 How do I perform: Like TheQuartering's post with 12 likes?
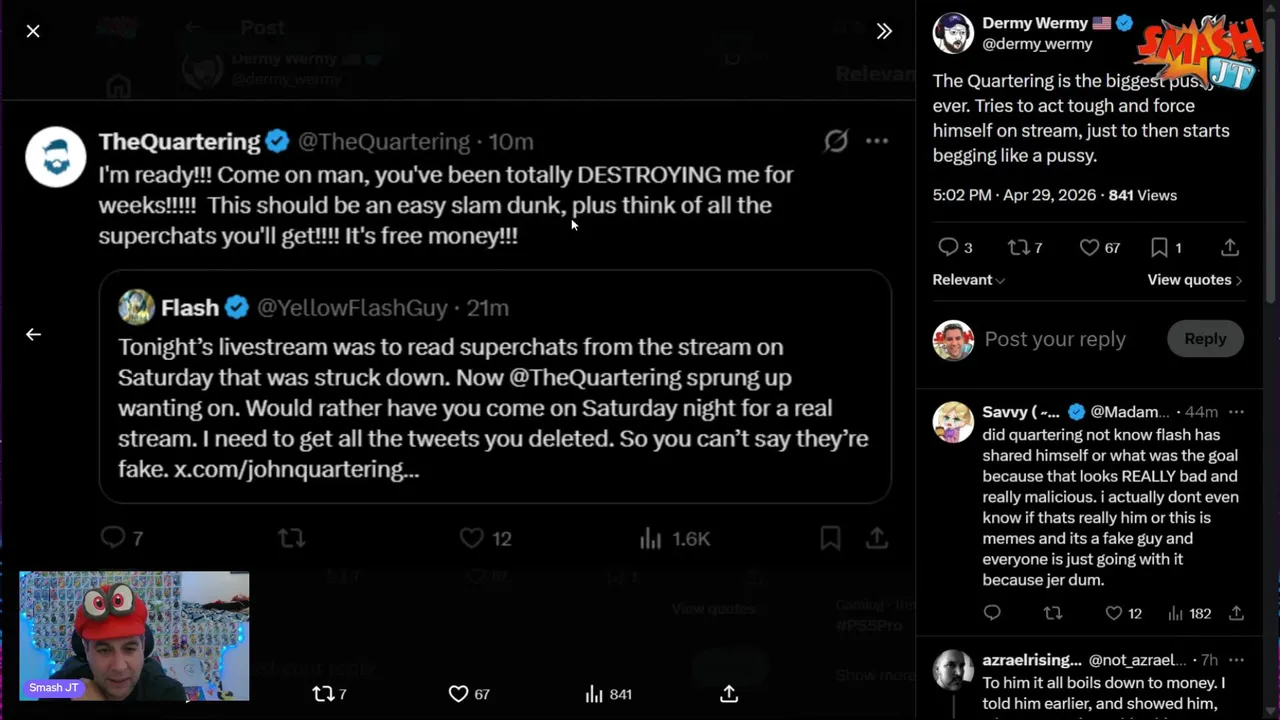472,538
